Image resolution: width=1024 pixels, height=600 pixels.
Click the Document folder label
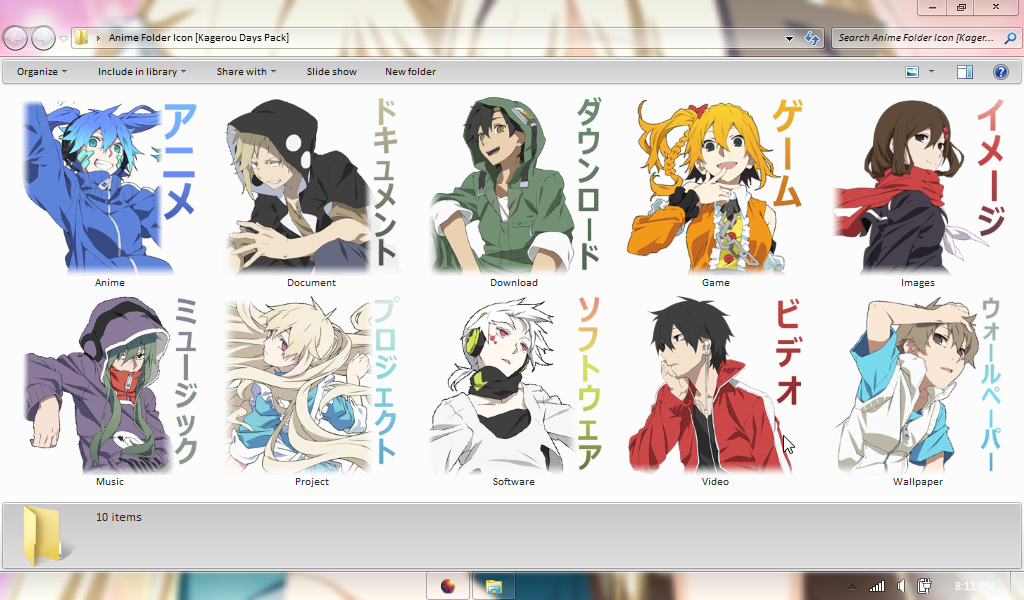click(x=312, y=283)
